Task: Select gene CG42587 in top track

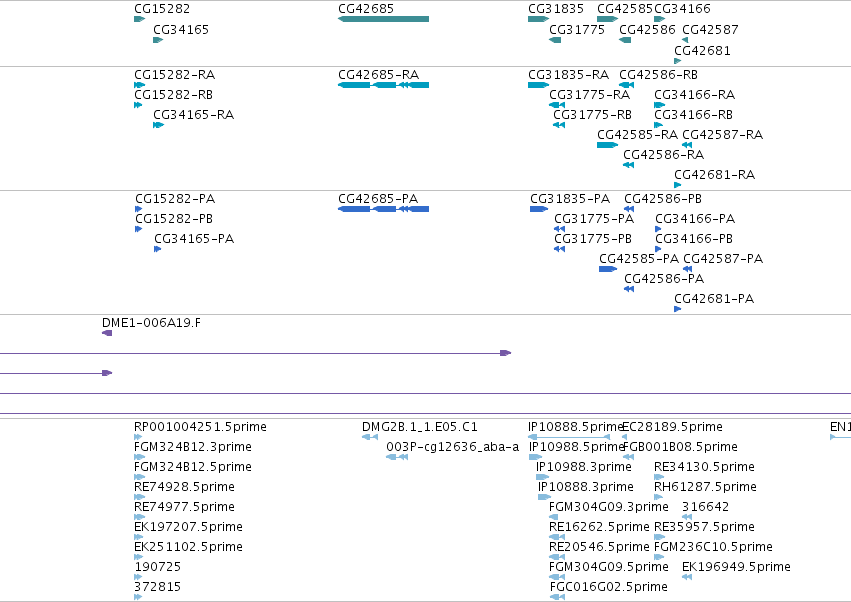Action: click(685, 40)
